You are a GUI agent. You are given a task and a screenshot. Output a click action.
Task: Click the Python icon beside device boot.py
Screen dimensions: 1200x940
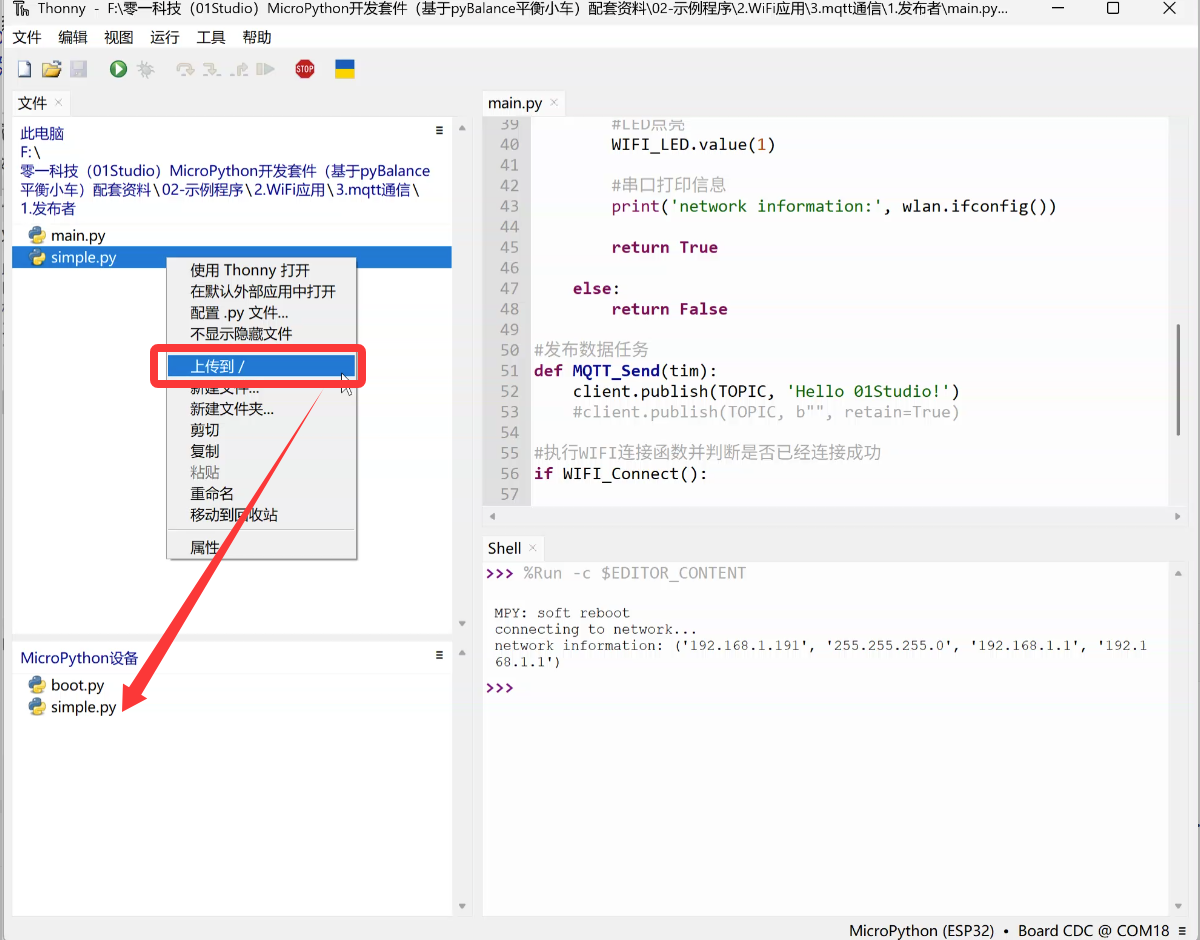tap(37, 685)
